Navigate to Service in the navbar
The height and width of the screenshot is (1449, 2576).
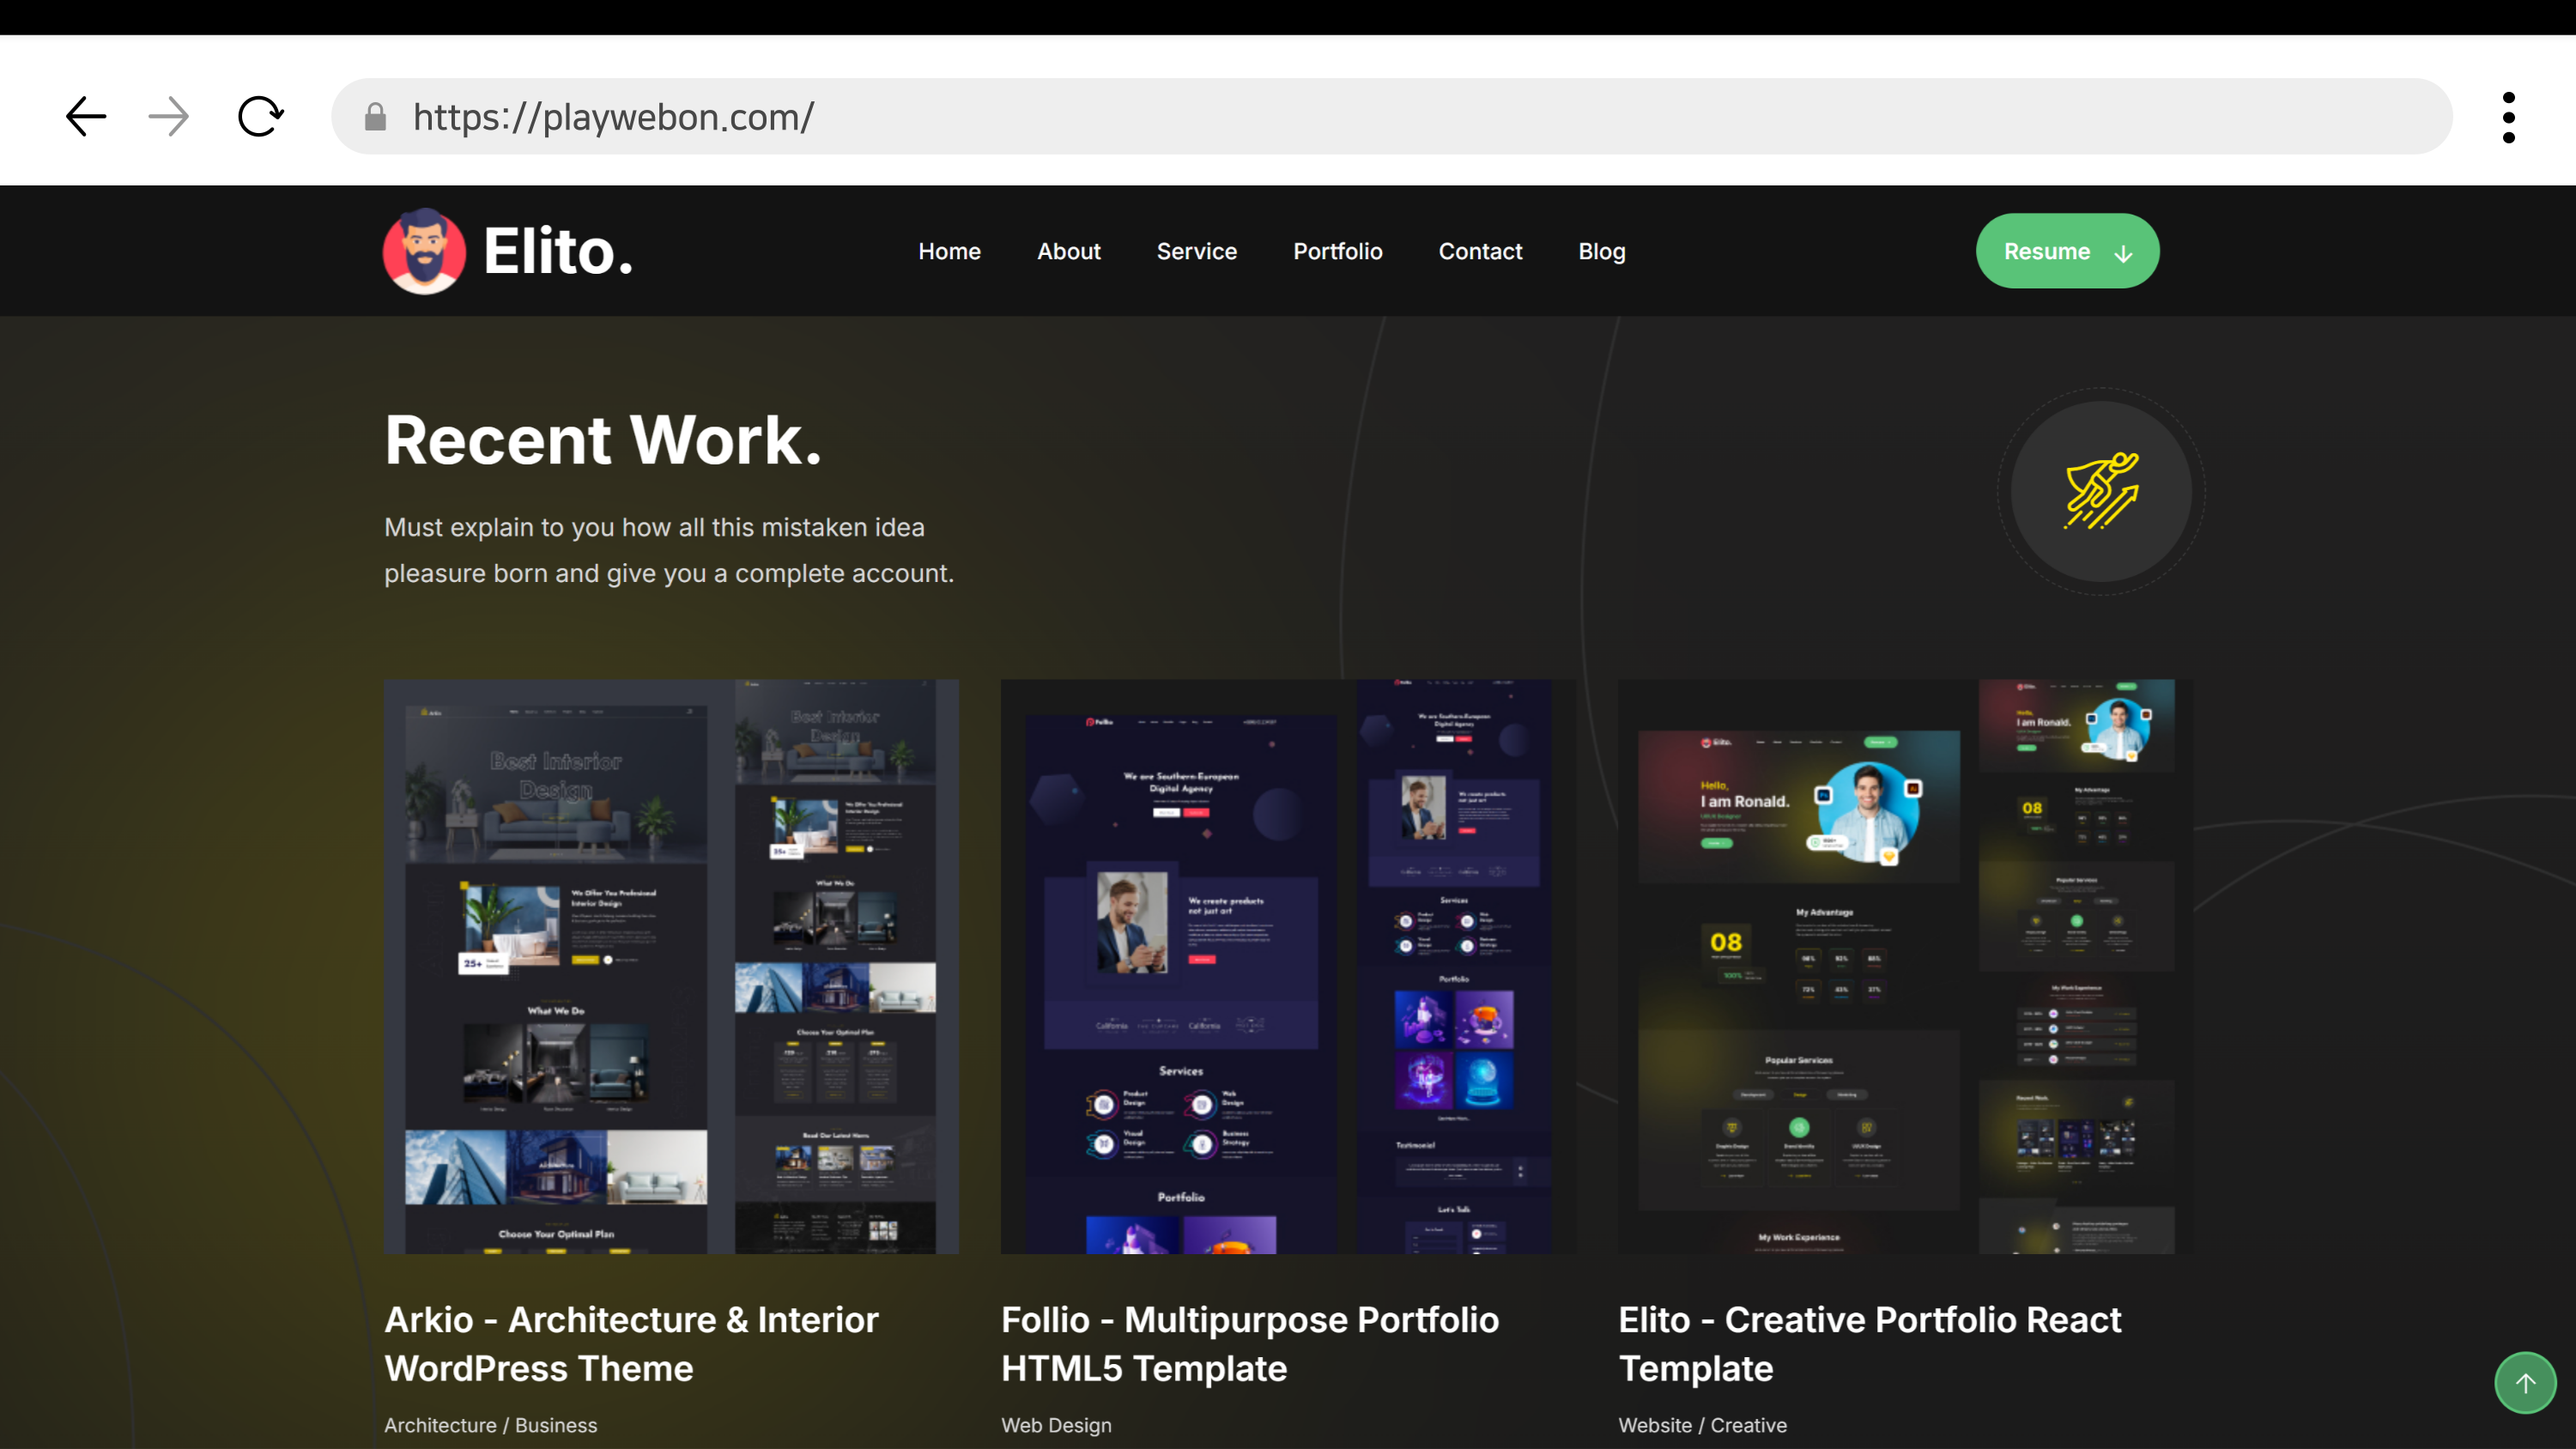click(1196, 252)
